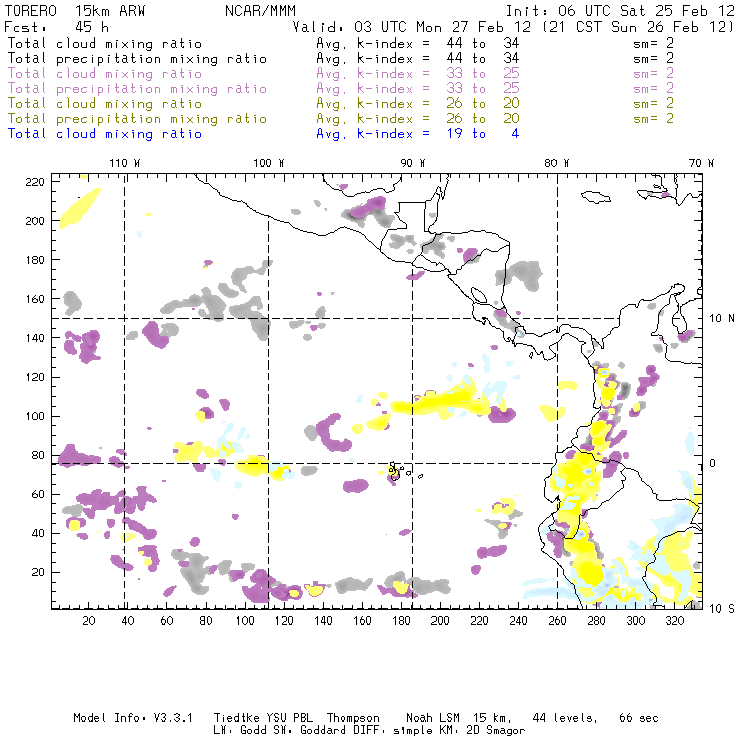Click '260' on the horizontal axis
Image resolution: width=740 pixels, height=740 pixels.
pyautogui.click(x=557, y=621)
